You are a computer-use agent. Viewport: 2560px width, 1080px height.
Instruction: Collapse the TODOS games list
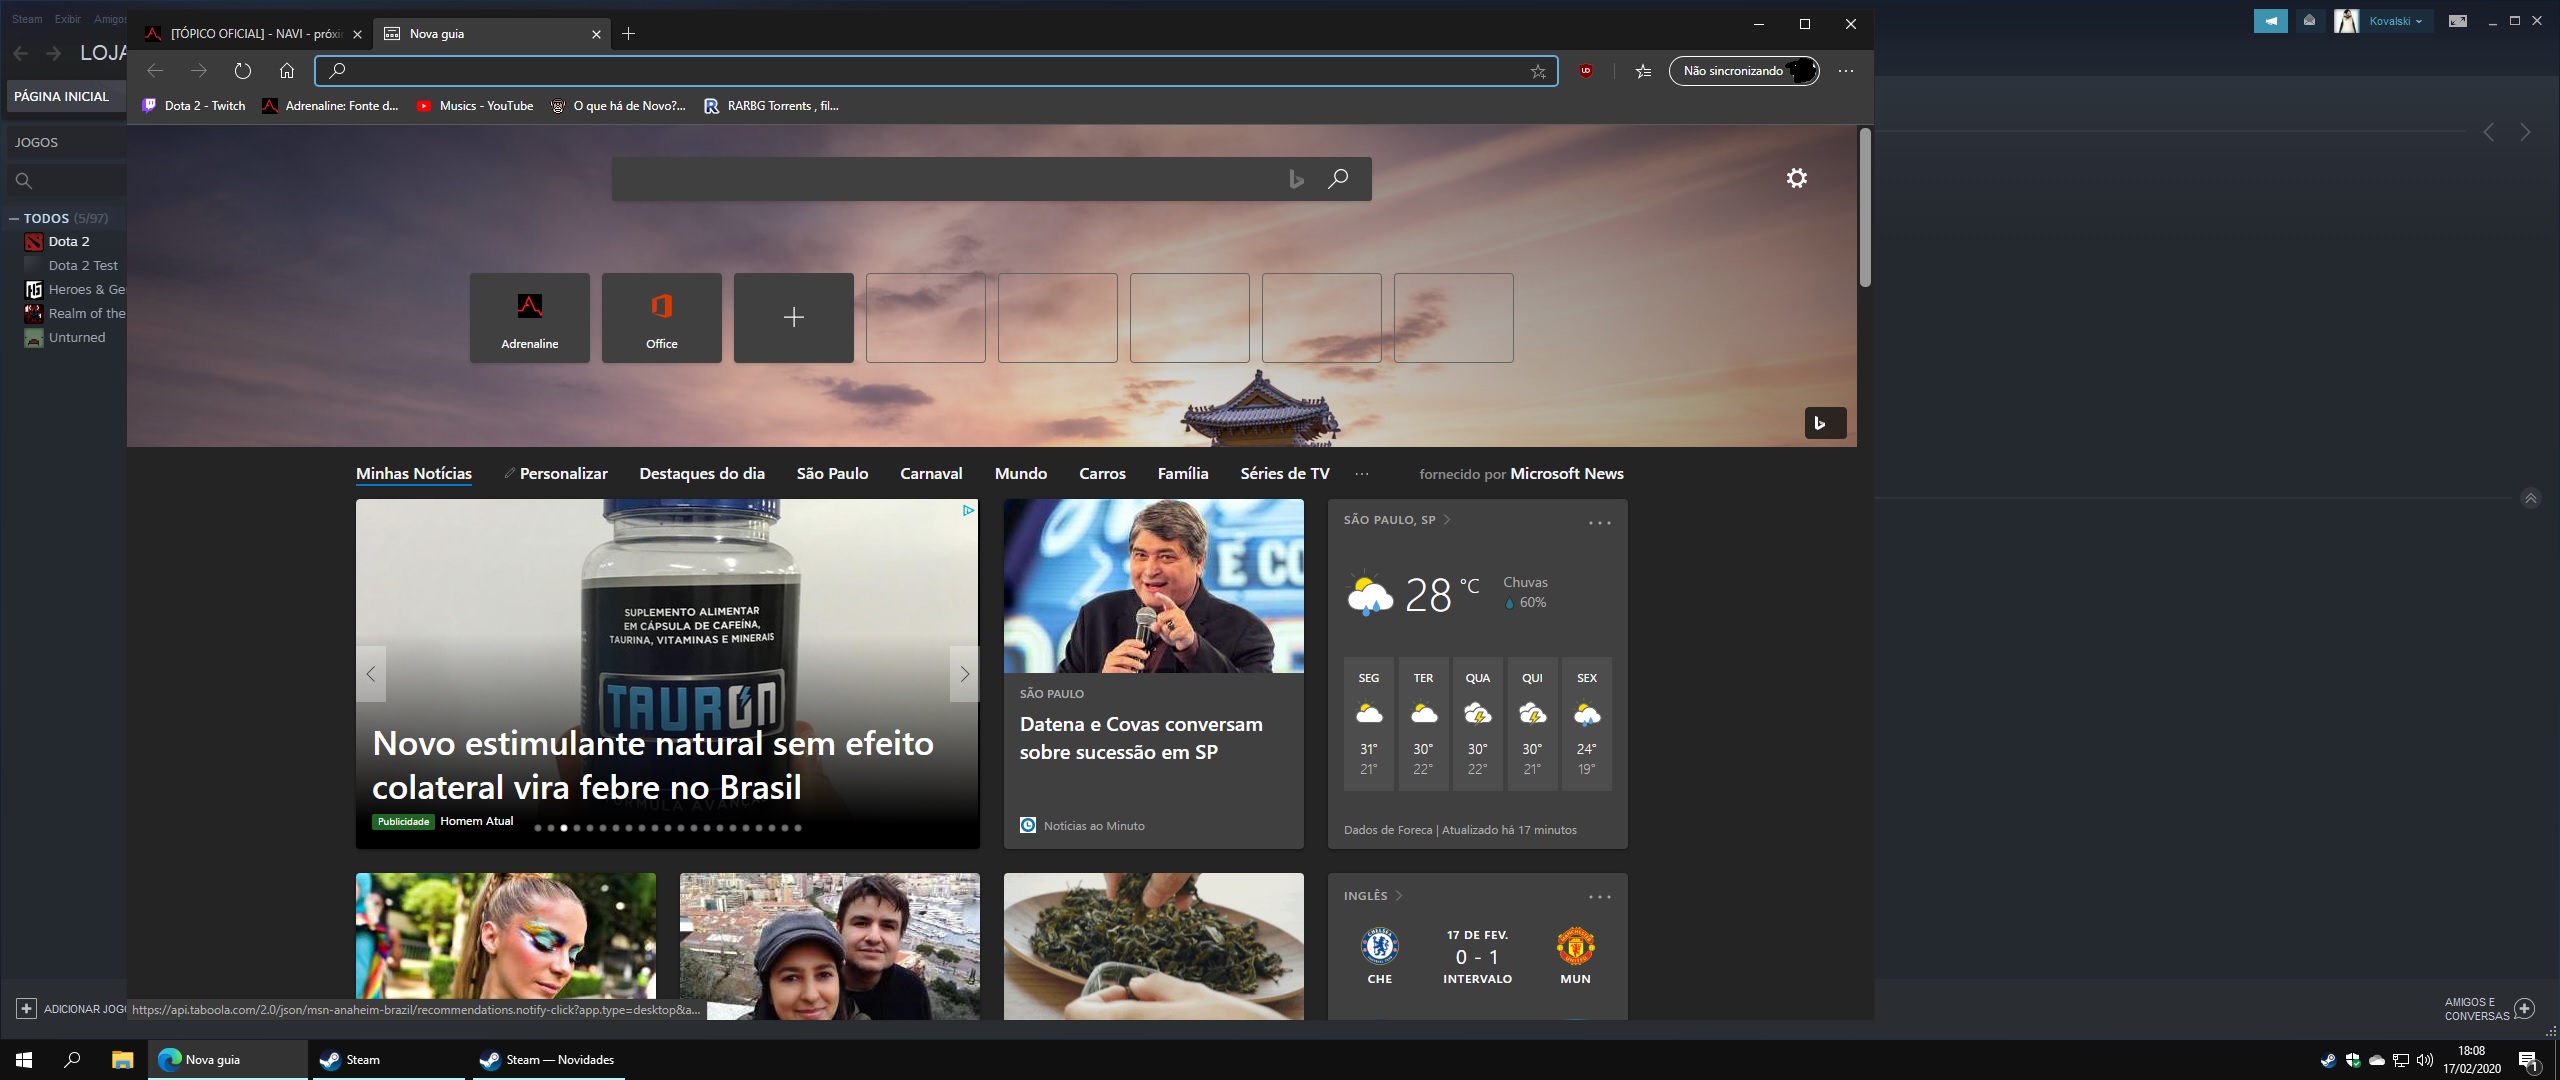point(14,218)
